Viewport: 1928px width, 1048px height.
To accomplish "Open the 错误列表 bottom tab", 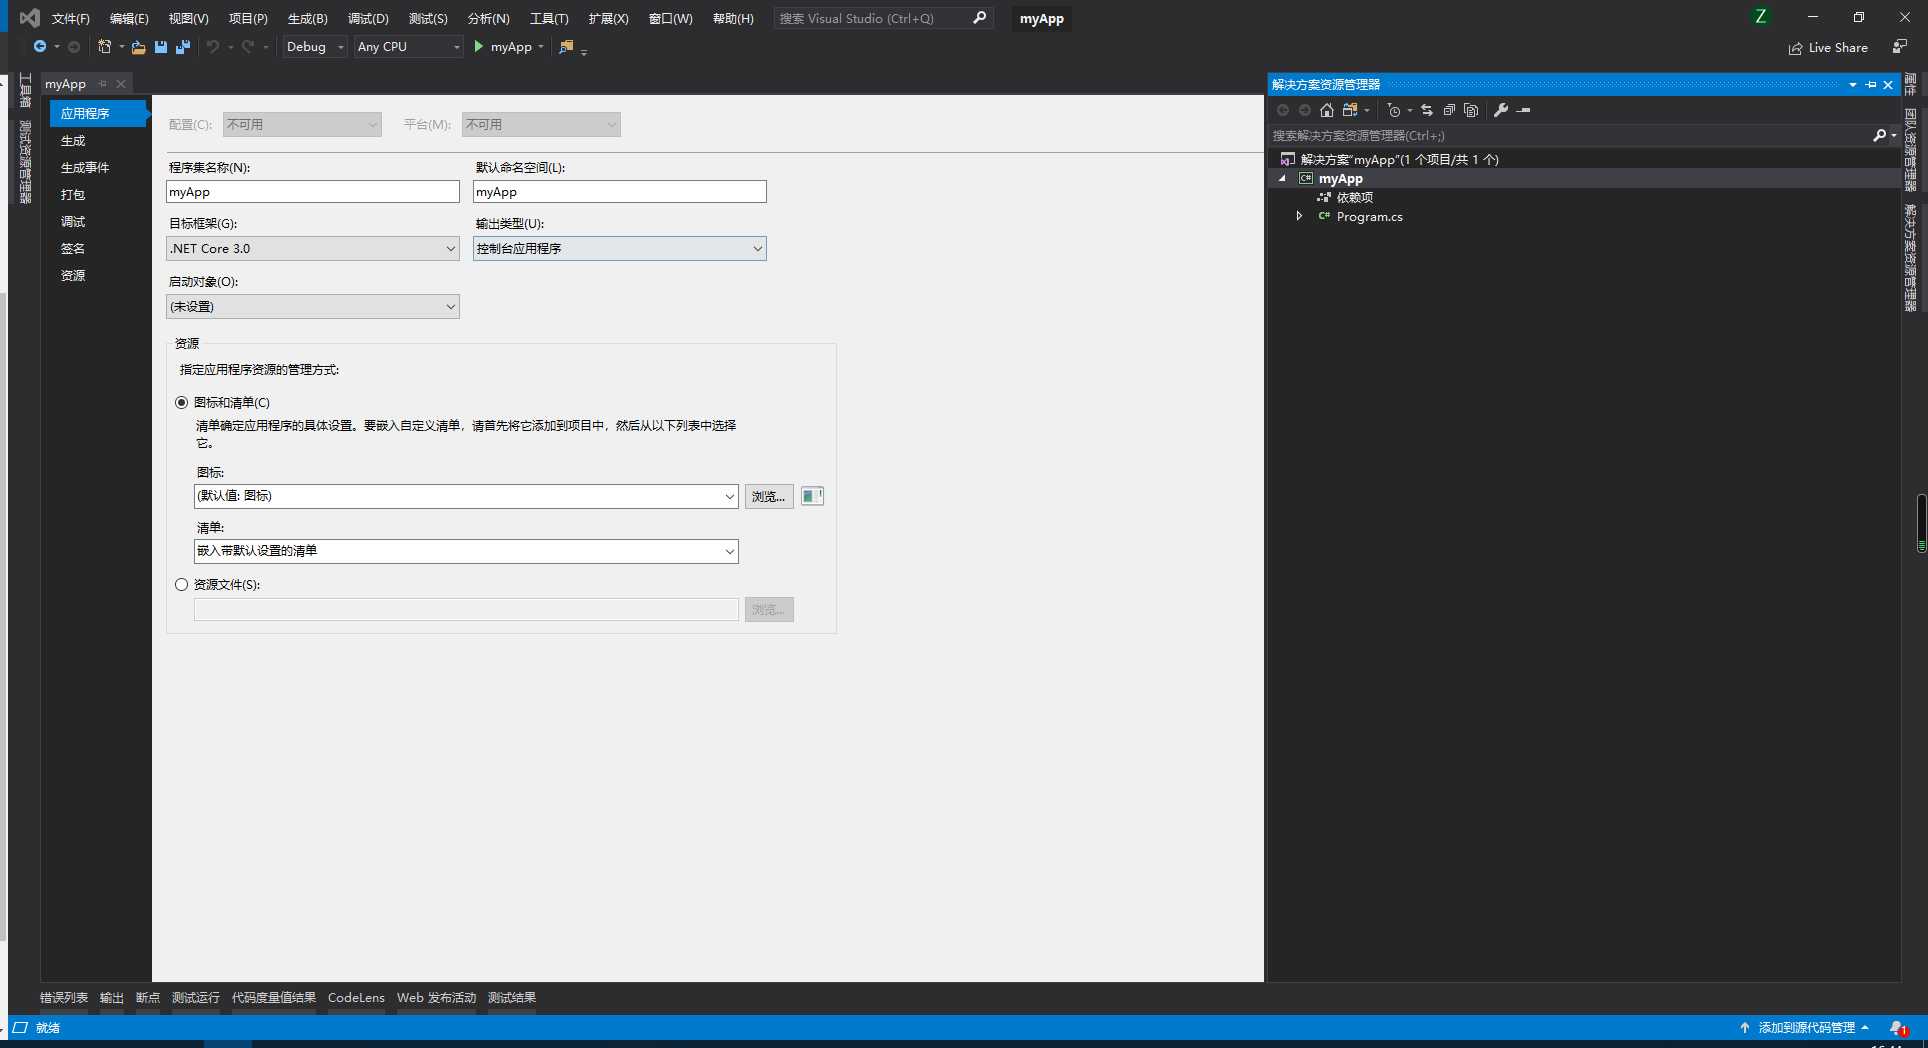I will [x=64, y=998].
